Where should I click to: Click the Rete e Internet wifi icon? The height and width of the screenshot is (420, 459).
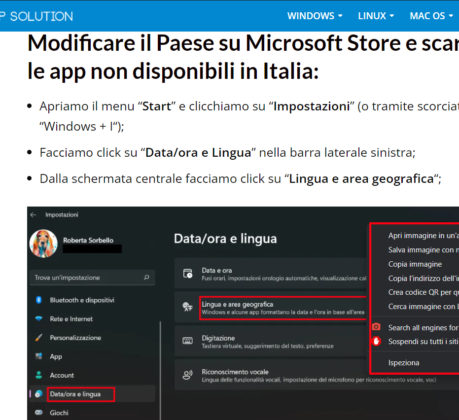pyautogui.click(x=39, y=319)
